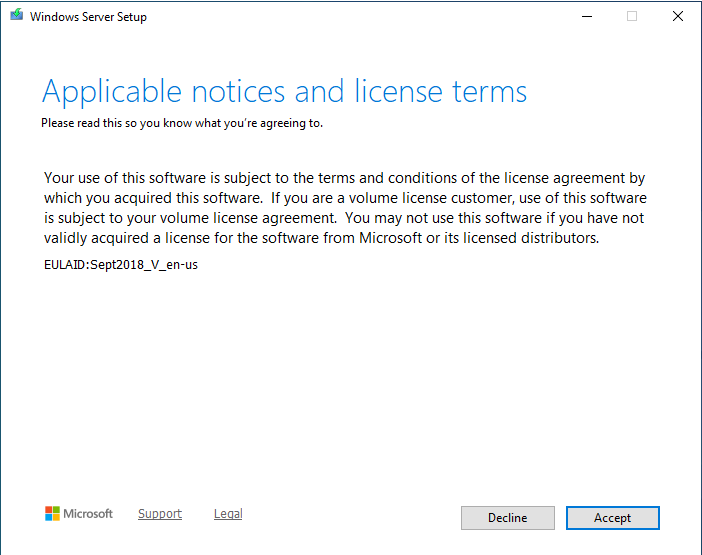Click the 'Applicable notices and license terms' heading

coord(284,92)
